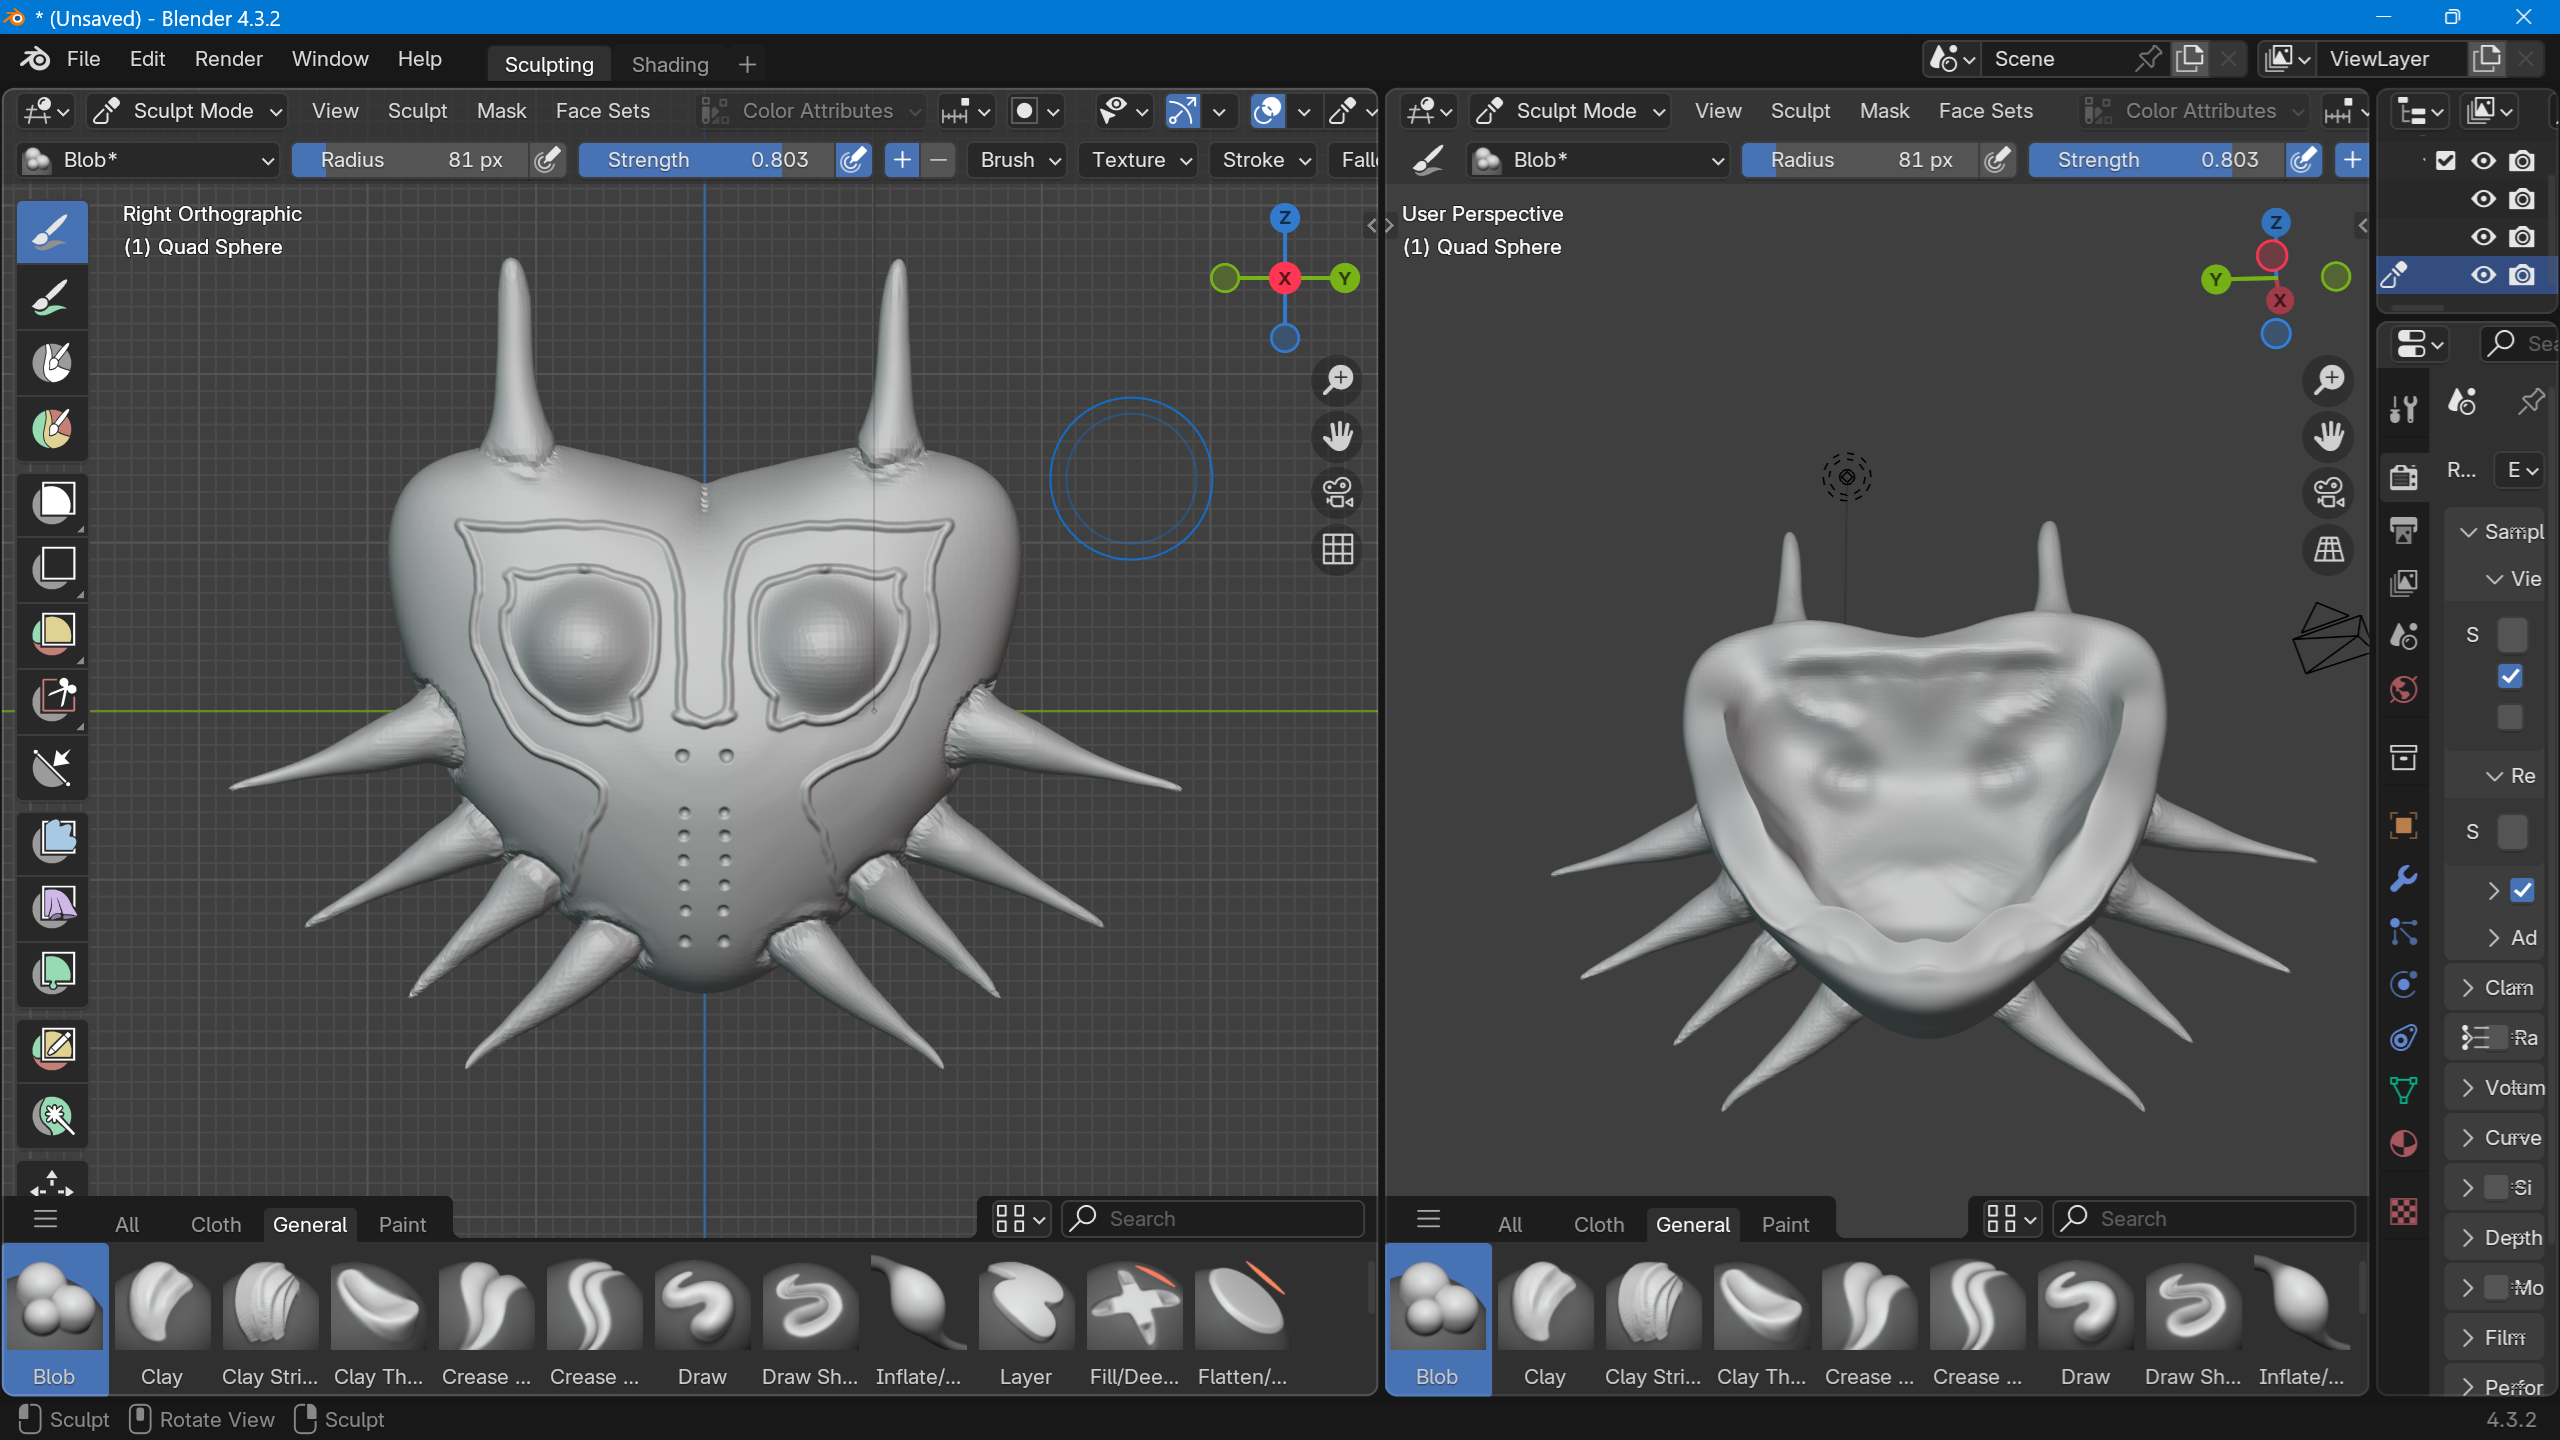The width and height of the screenshot is (2560, 1440).
Task: Toggle camera view in left viewport
Action: click(1337, 492)
